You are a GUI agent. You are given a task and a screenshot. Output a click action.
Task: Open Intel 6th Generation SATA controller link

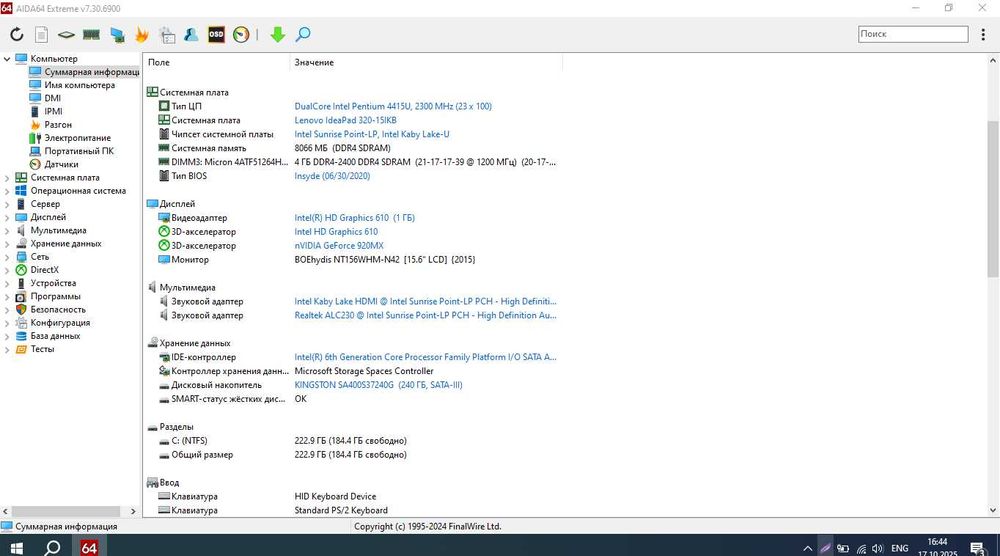point(425,357)
